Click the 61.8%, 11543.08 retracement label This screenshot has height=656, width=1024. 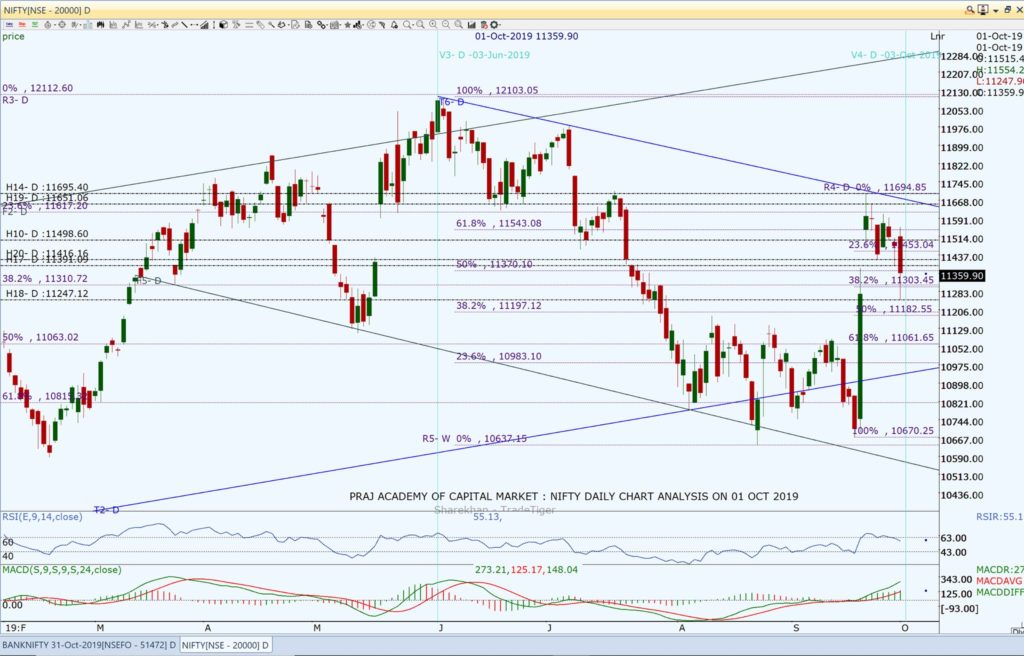498,223
